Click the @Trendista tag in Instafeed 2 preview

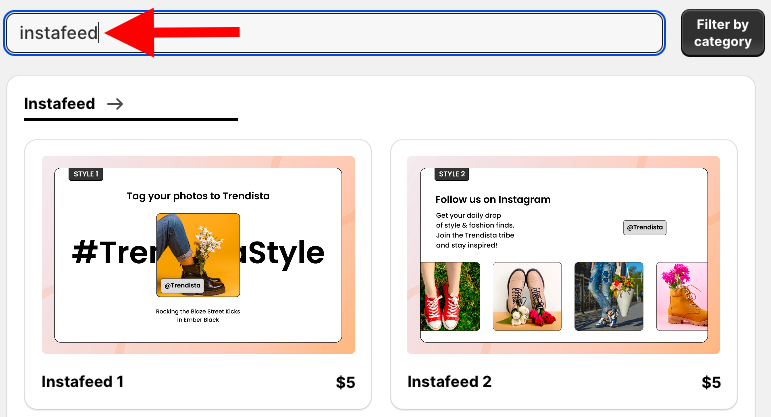[x=645, y=227]
